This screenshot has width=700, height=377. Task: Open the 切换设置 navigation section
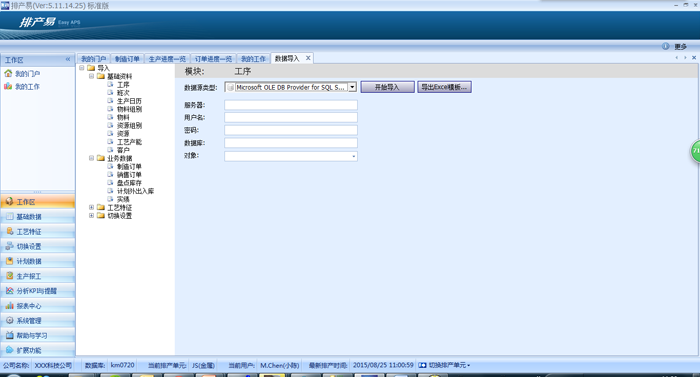[38, 246]
